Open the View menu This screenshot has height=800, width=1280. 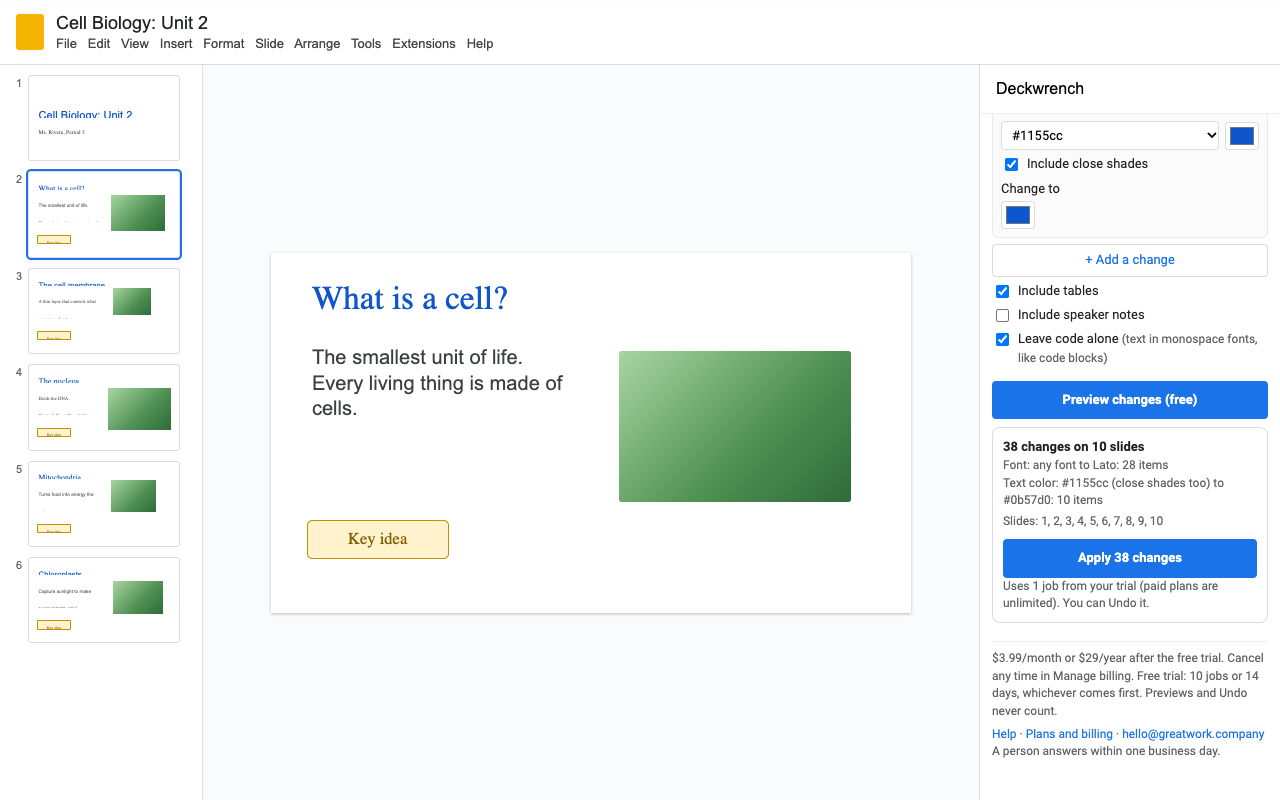tap(135, 44)
